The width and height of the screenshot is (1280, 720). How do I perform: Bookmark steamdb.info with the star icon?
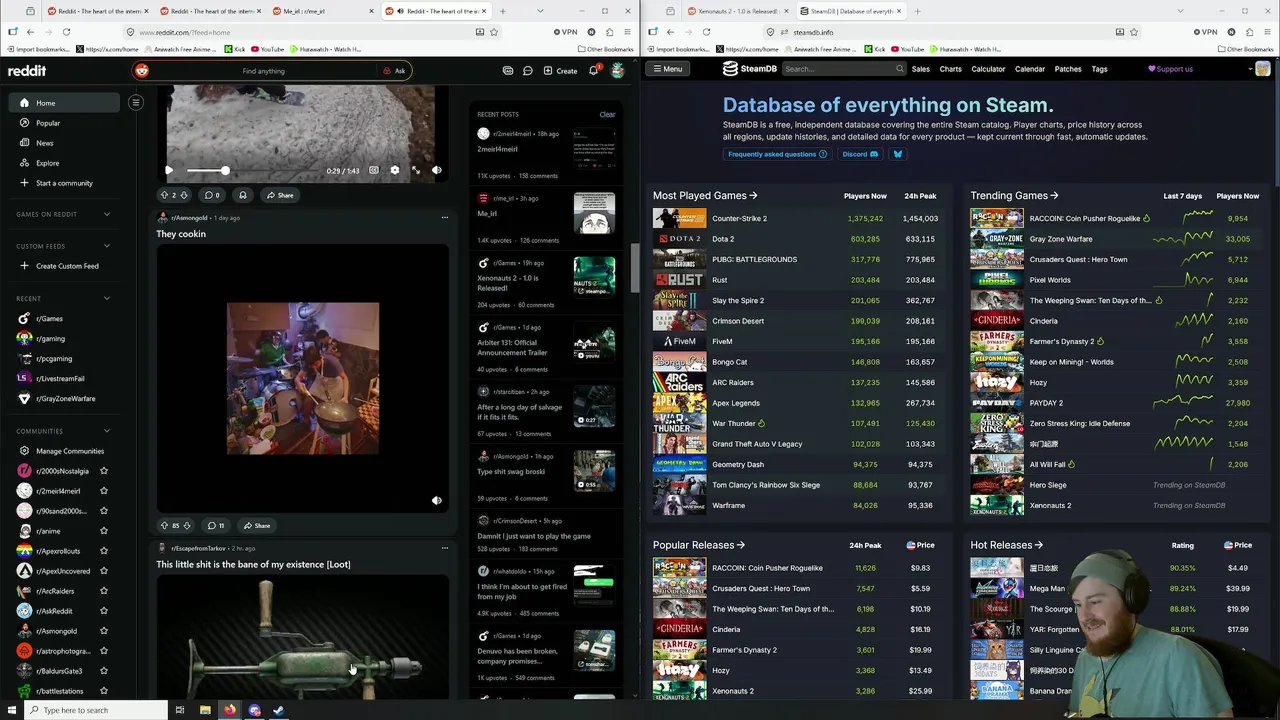pyautogui.click(x=1134, y=32)
